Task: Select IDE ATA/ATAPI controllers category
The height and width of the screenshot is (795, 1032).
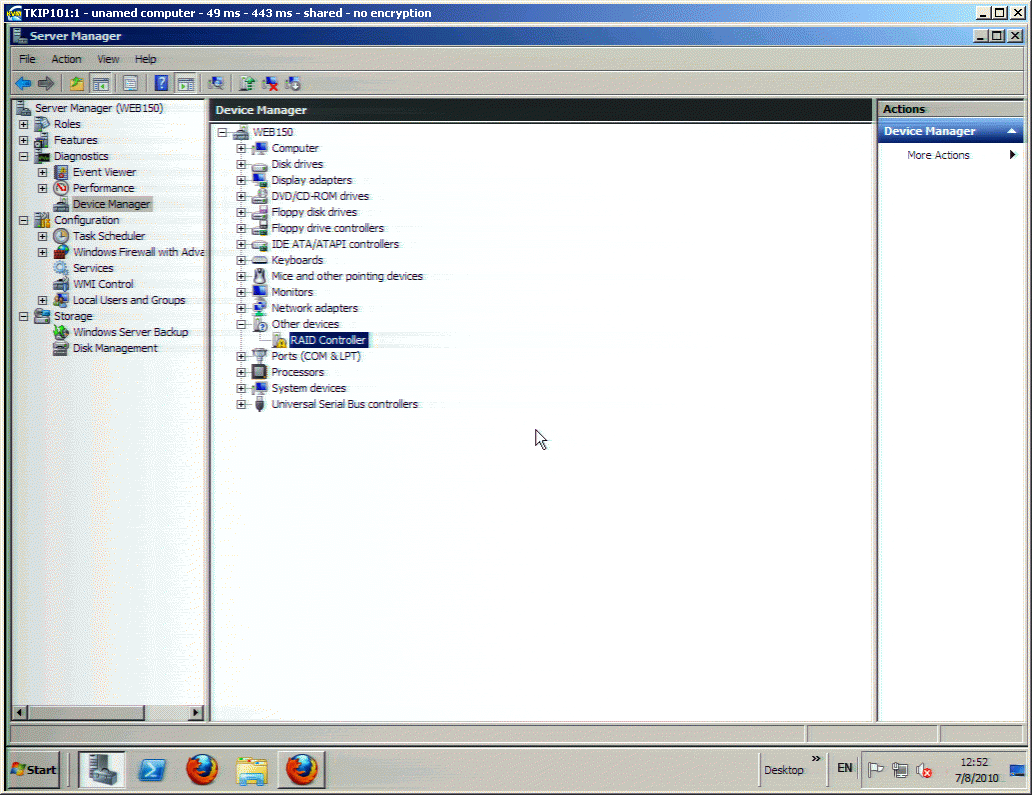Action: click(x=335, y=244)
